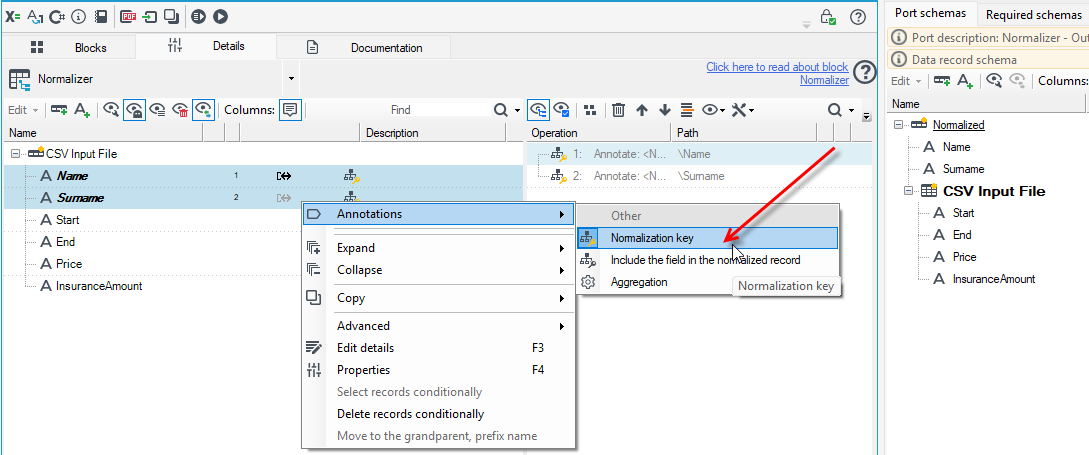Toggle the eye with lock view icon
This screenshot has width=1089, height=455.
coord(134,110)
